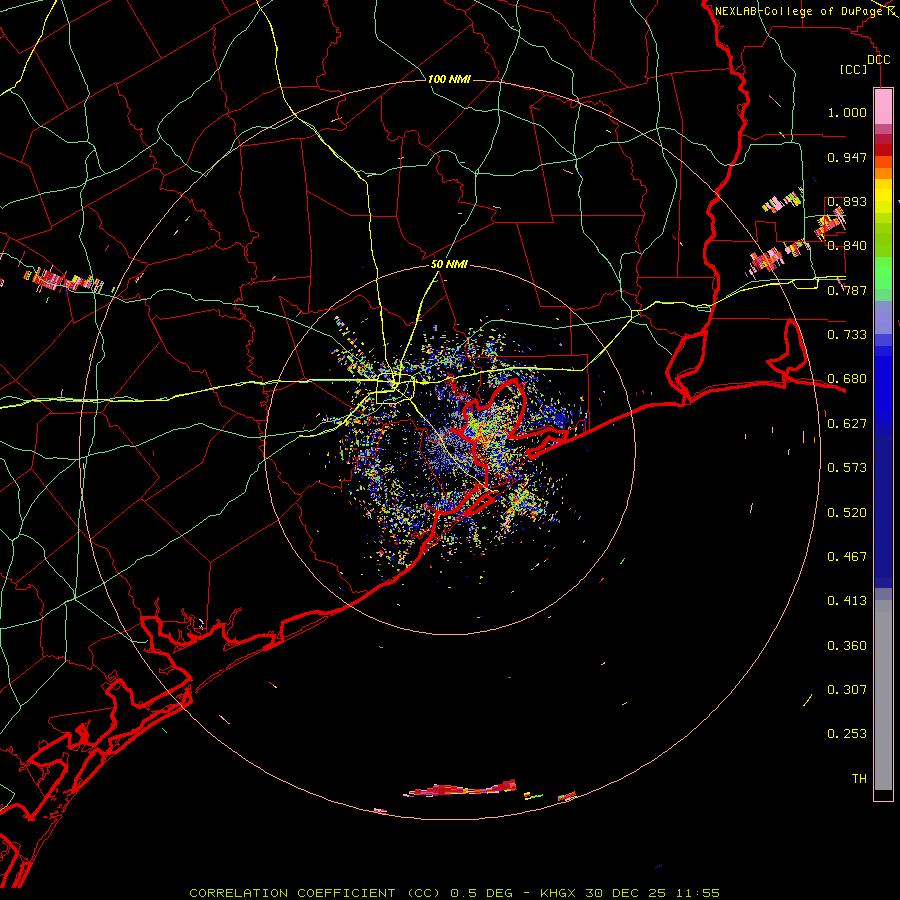Click the 0.627 scale value
The height and width of the screenshot is (900, 900).
point(847,424)
